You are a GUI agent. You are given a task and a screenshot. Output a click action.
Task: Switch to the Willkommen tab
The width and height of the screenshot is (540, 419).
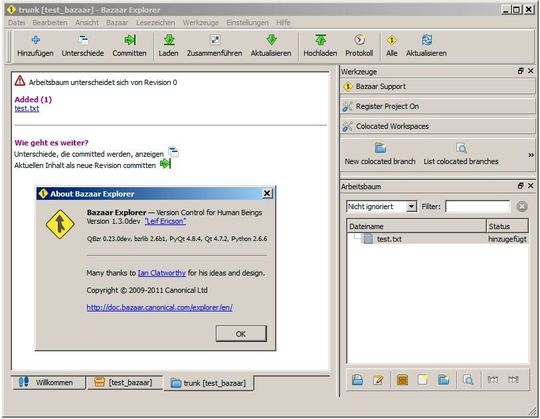[48, 383]
